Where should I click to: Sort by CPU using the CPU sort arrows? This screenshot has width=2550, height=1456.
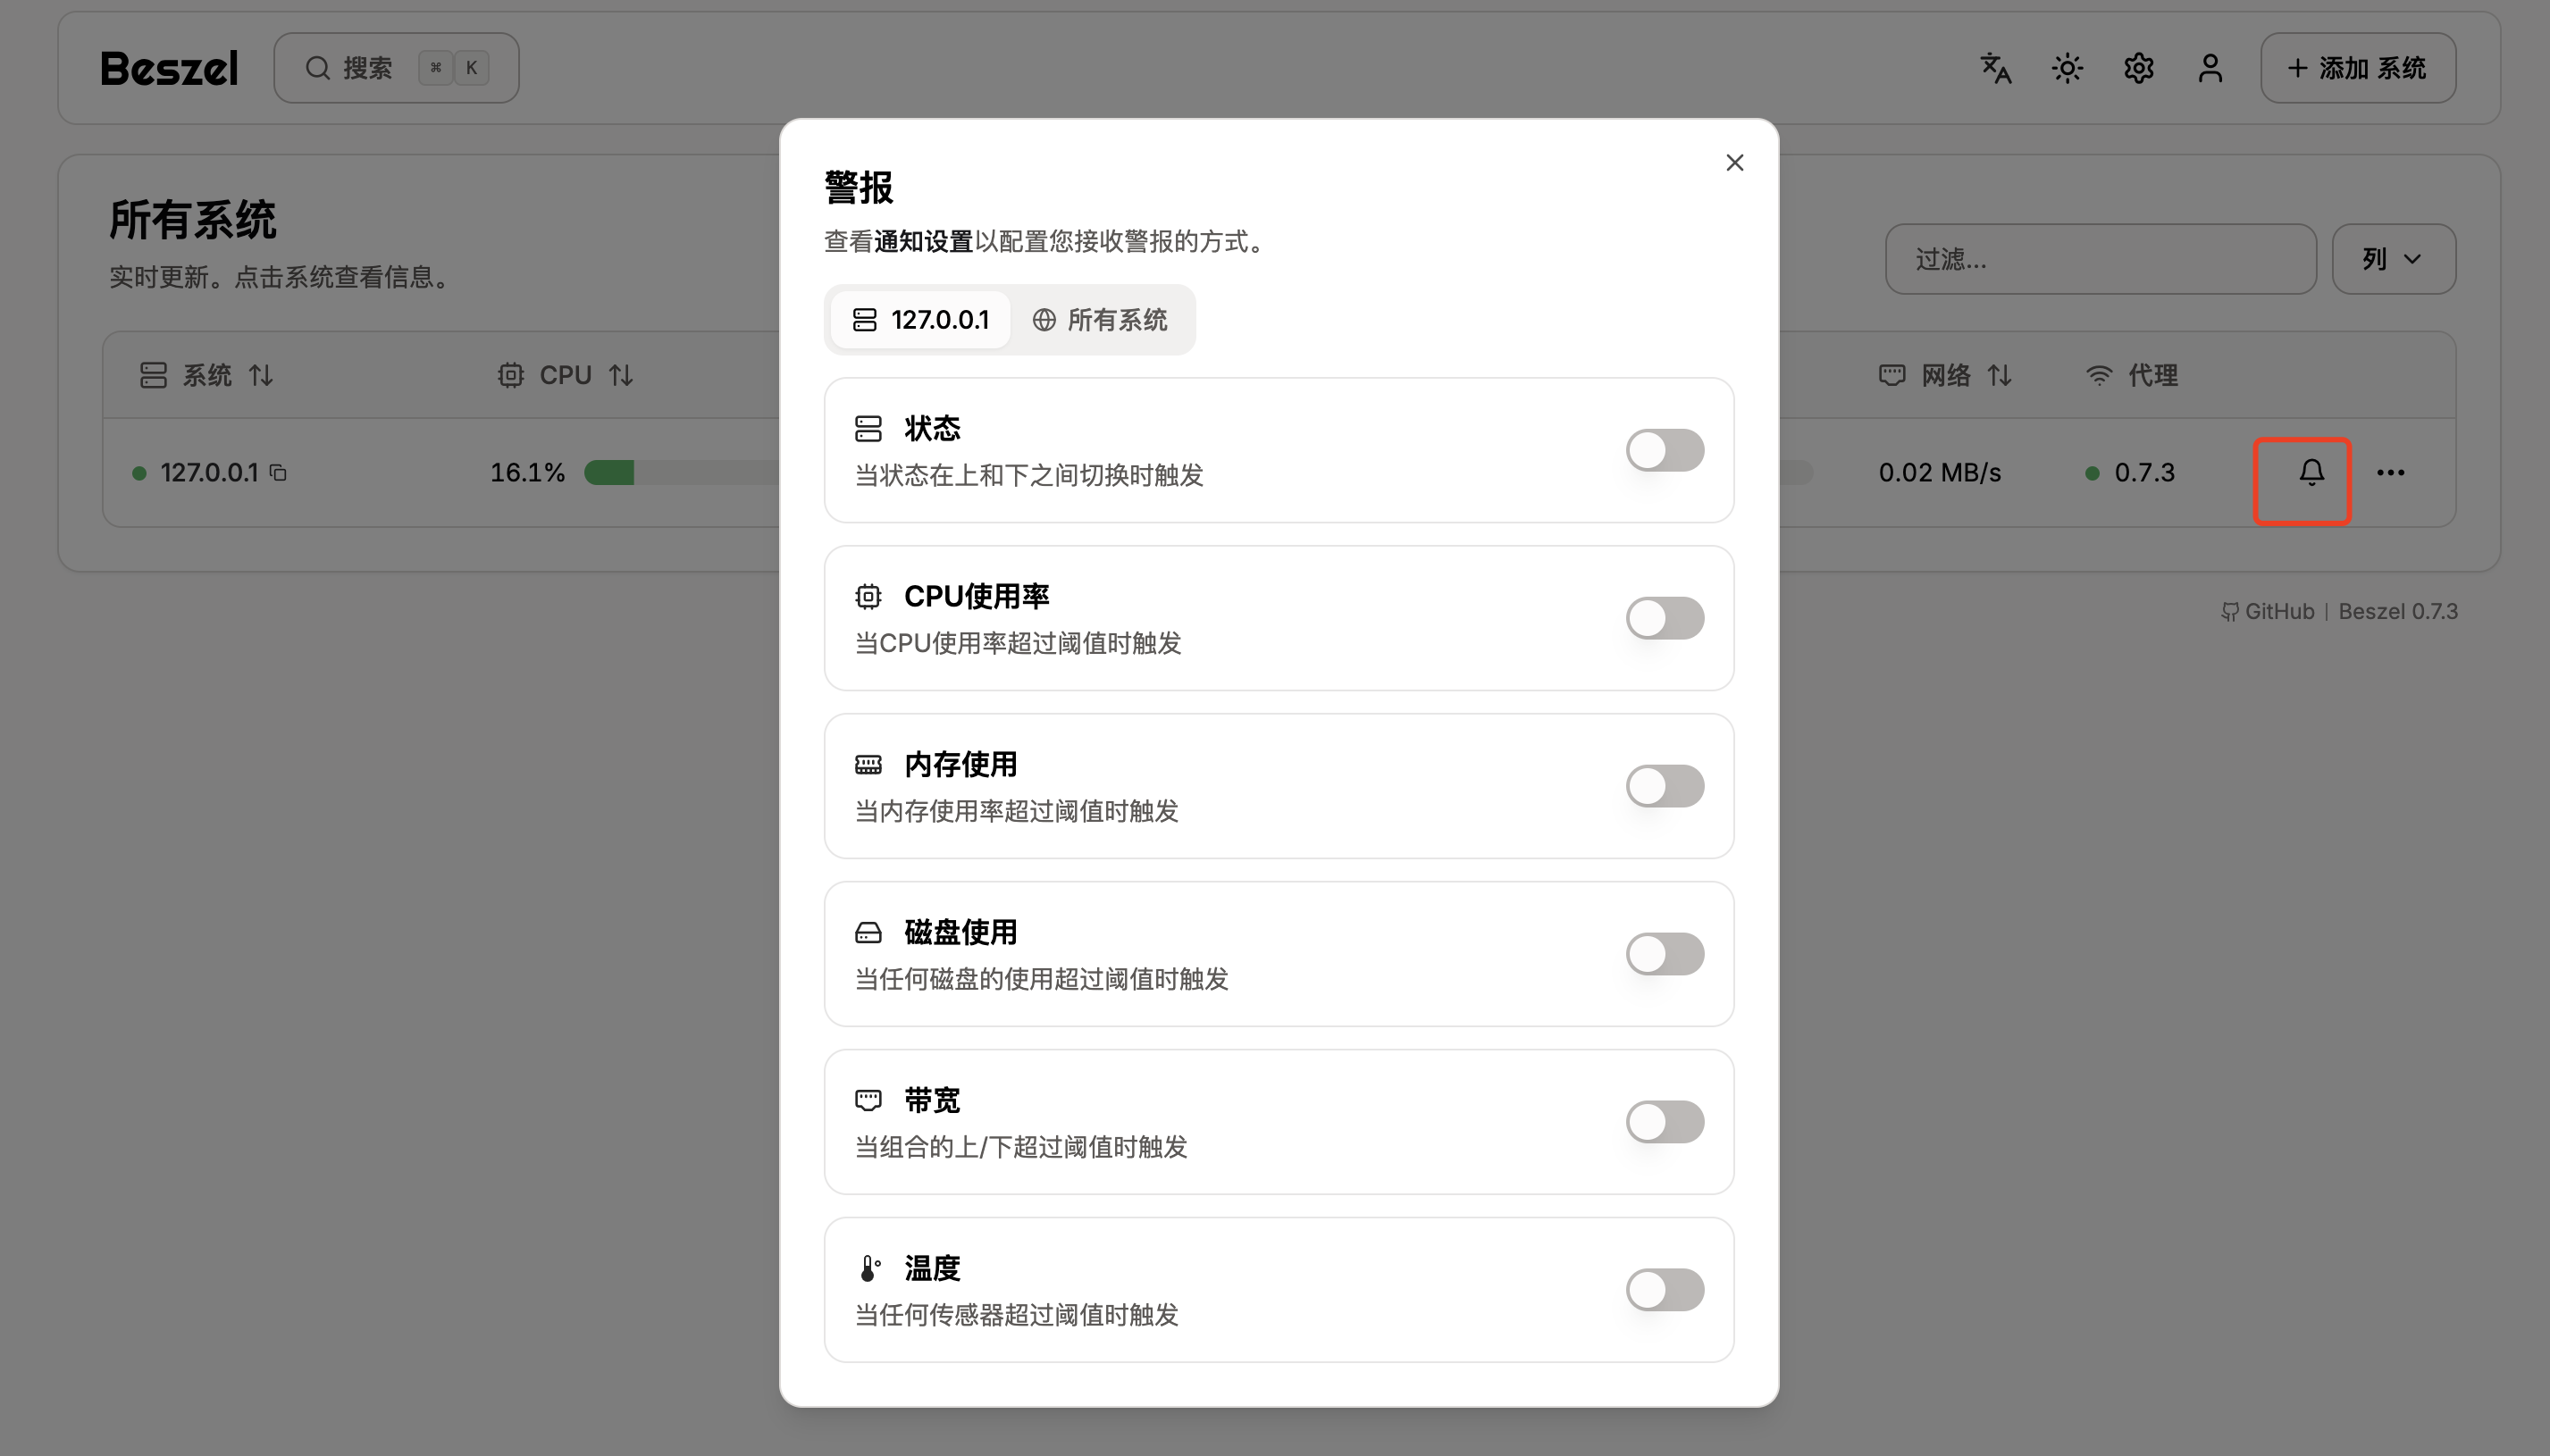(x=620, y=374)
